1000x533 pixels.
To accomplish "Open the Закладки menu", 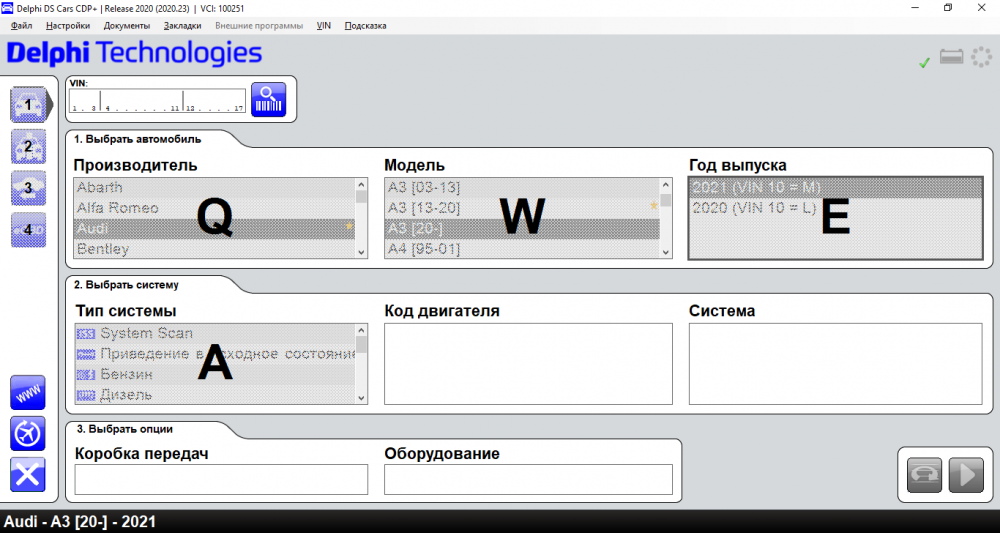I will coord(182,26).
